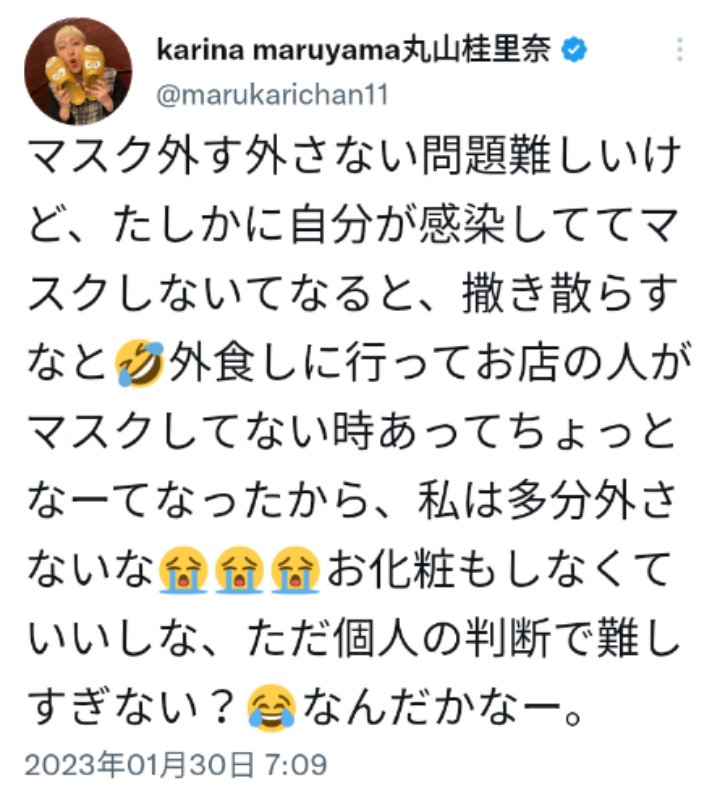Click the blue verified badge

coord(574,49)
